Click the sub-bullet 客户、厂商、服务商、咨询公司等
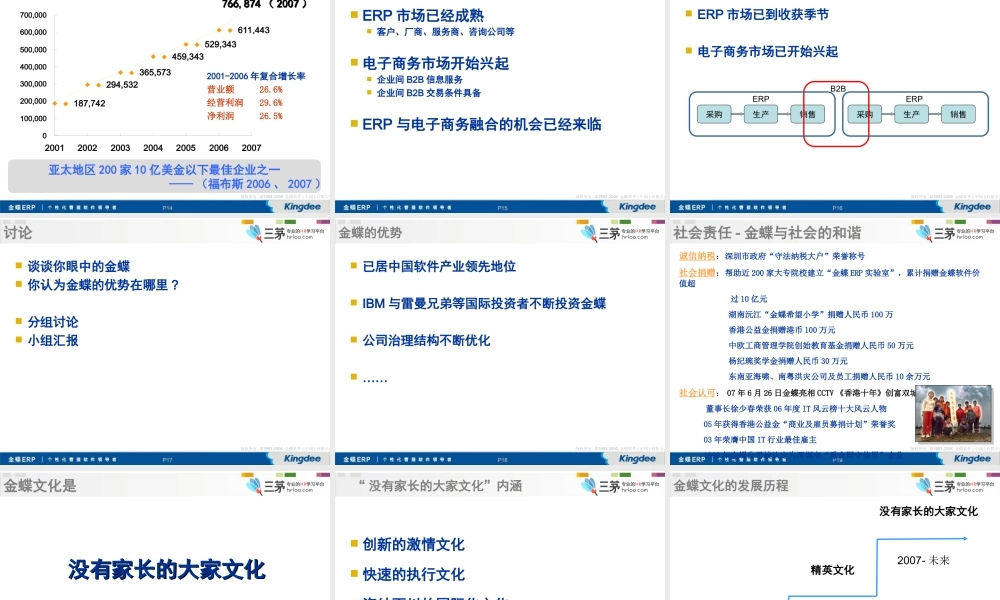Screen dimensions: 1000x600 click(445, 31)
